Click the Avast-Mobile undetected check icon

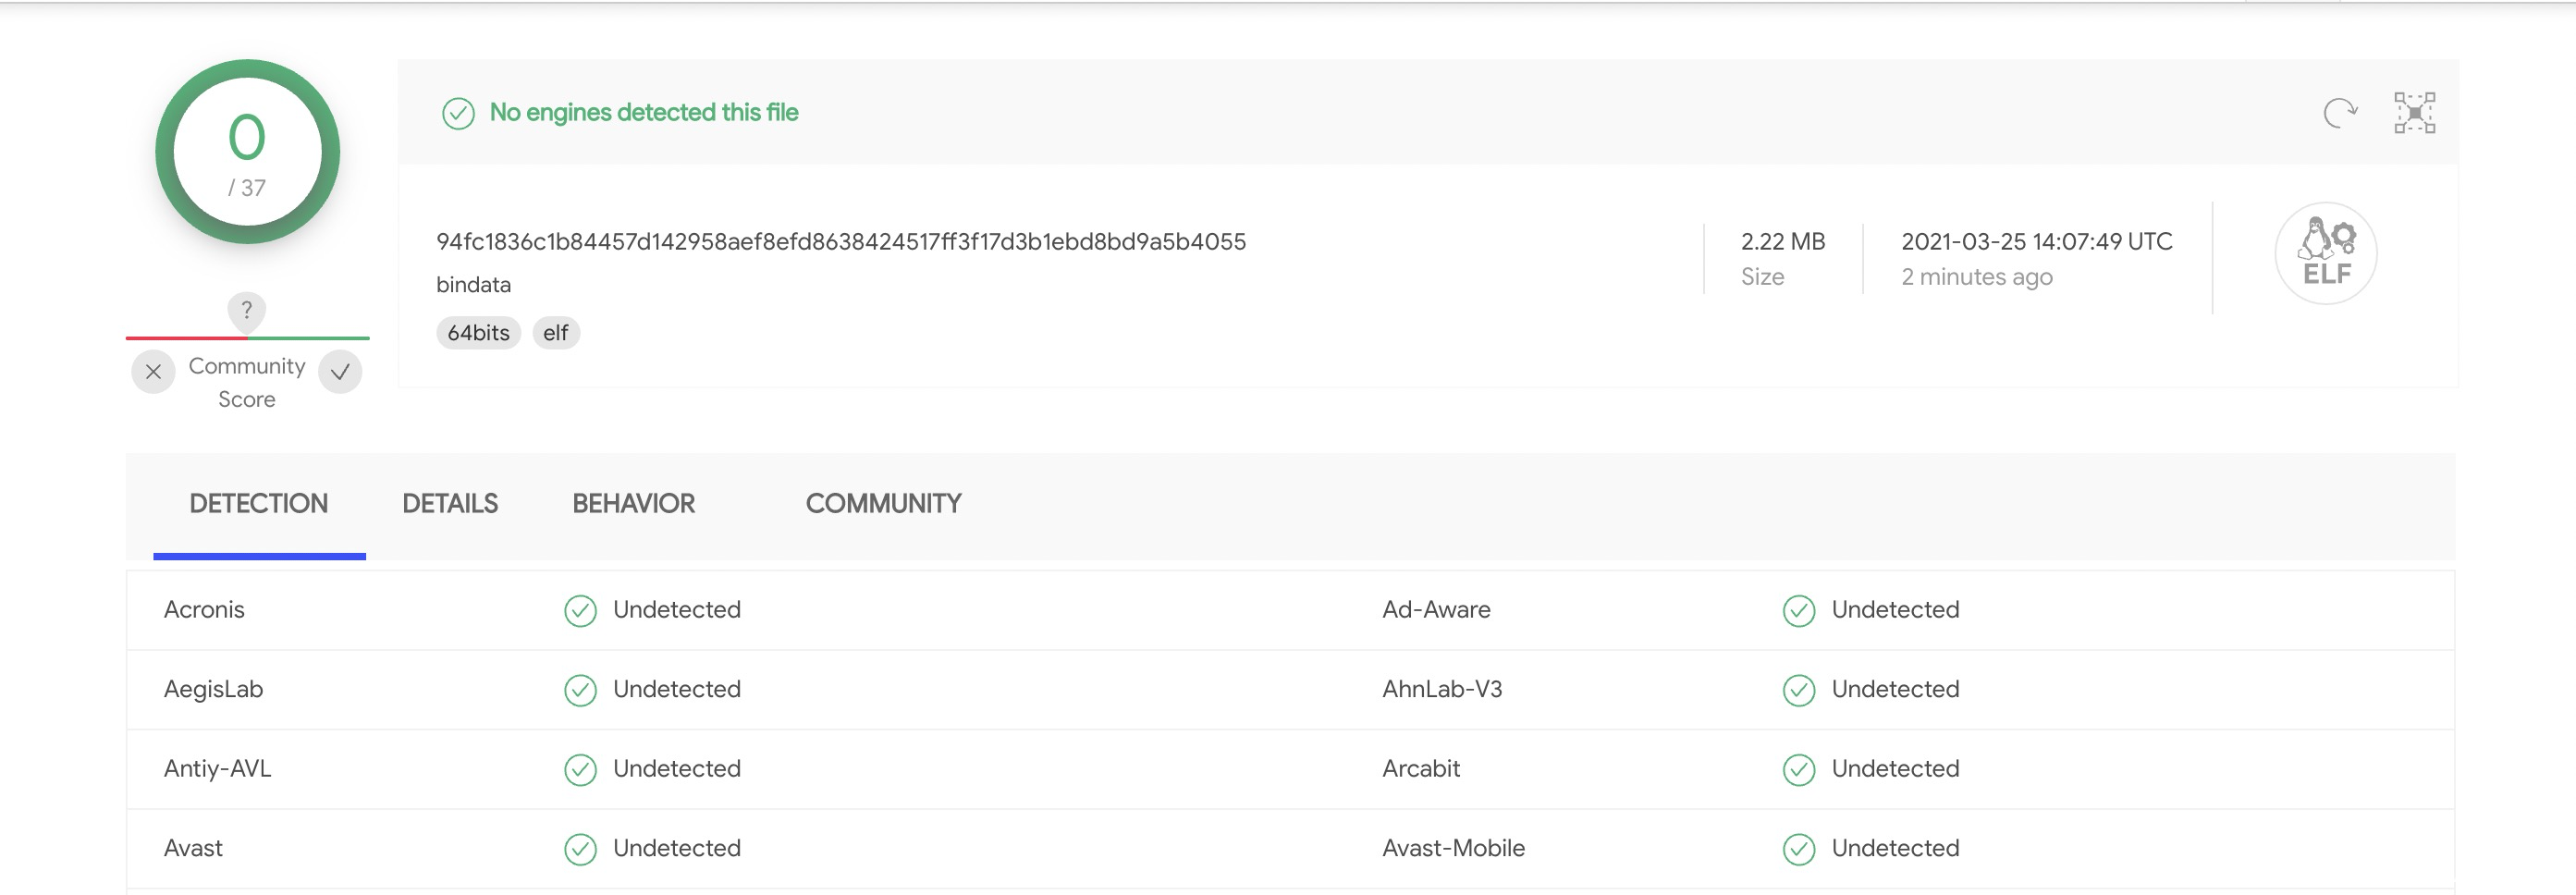click(1798, 849)
